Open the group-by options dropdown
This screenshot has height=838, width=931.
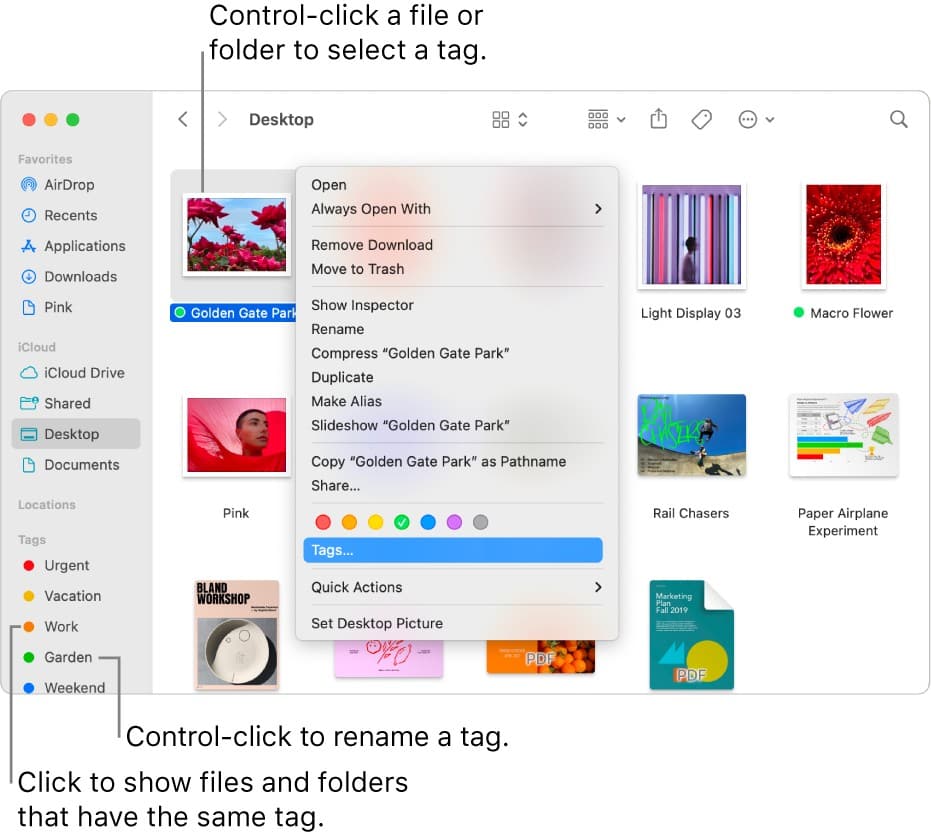click(x=606, y=119)
